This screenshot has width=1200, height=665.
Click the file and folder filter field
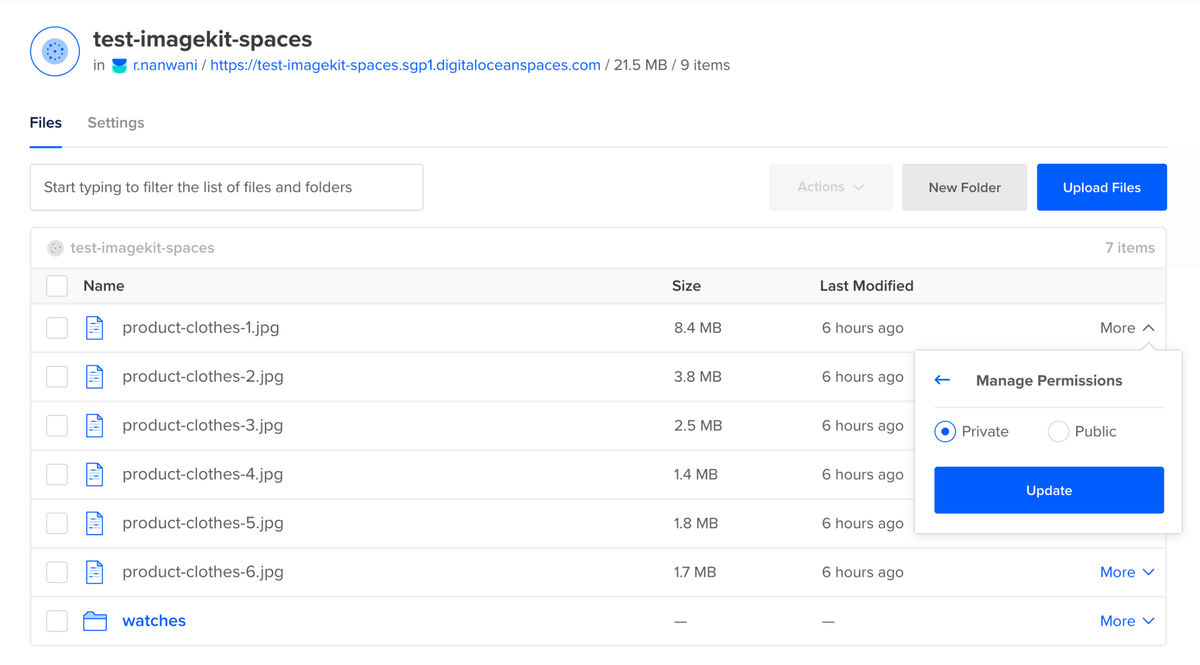(x=226, y=187)
